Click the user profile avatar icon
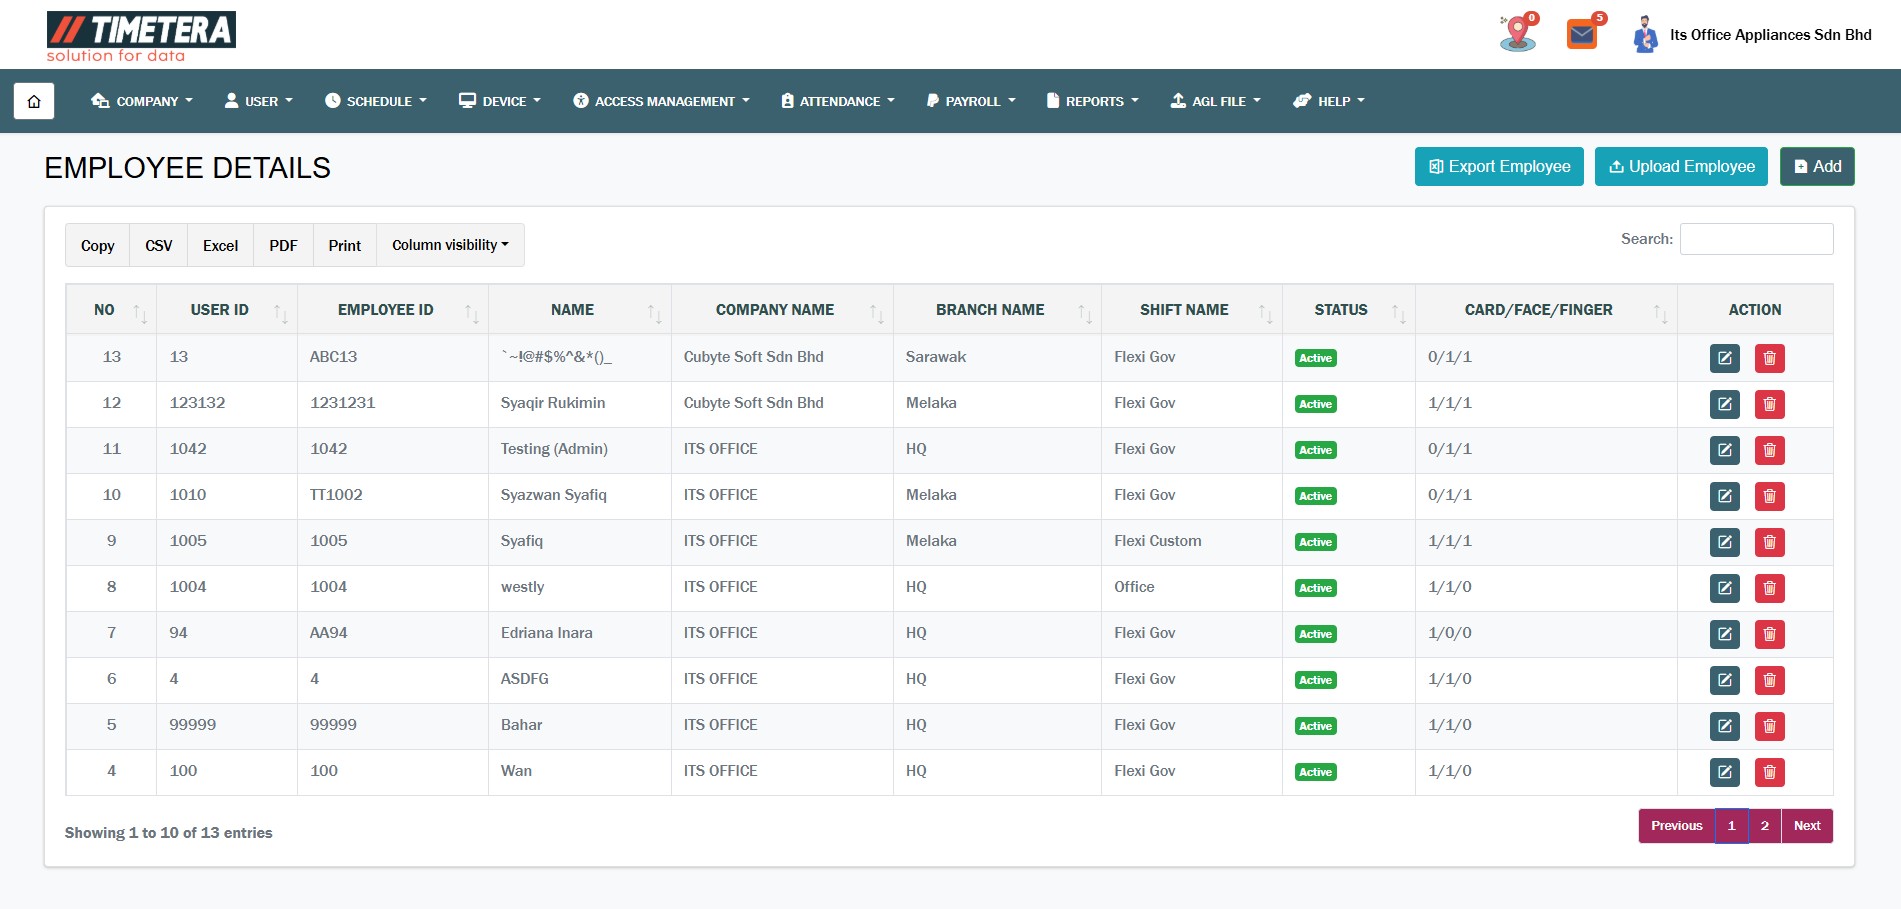Screen dimensions: 1901x909 click(x=1645, y=35)
